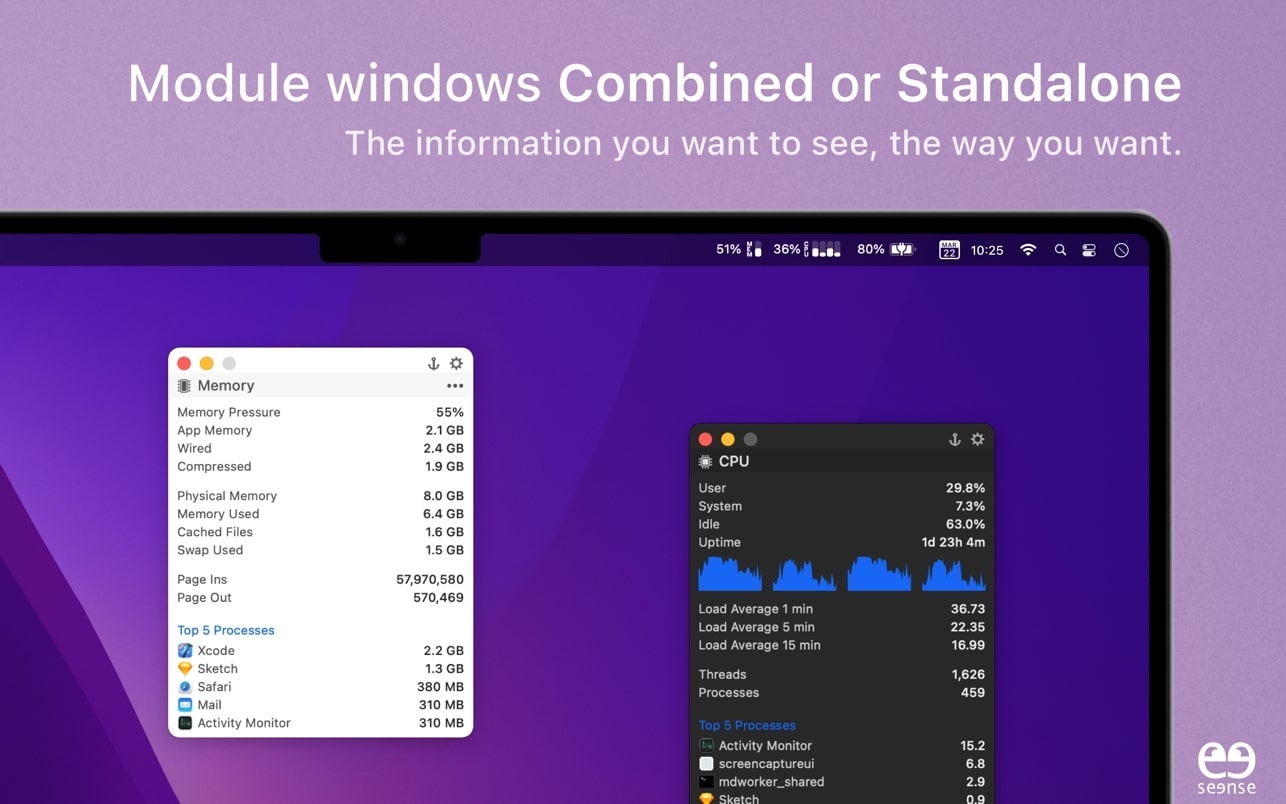
Task: Click the Mail icon in the Memory process list
Action: 185,705
